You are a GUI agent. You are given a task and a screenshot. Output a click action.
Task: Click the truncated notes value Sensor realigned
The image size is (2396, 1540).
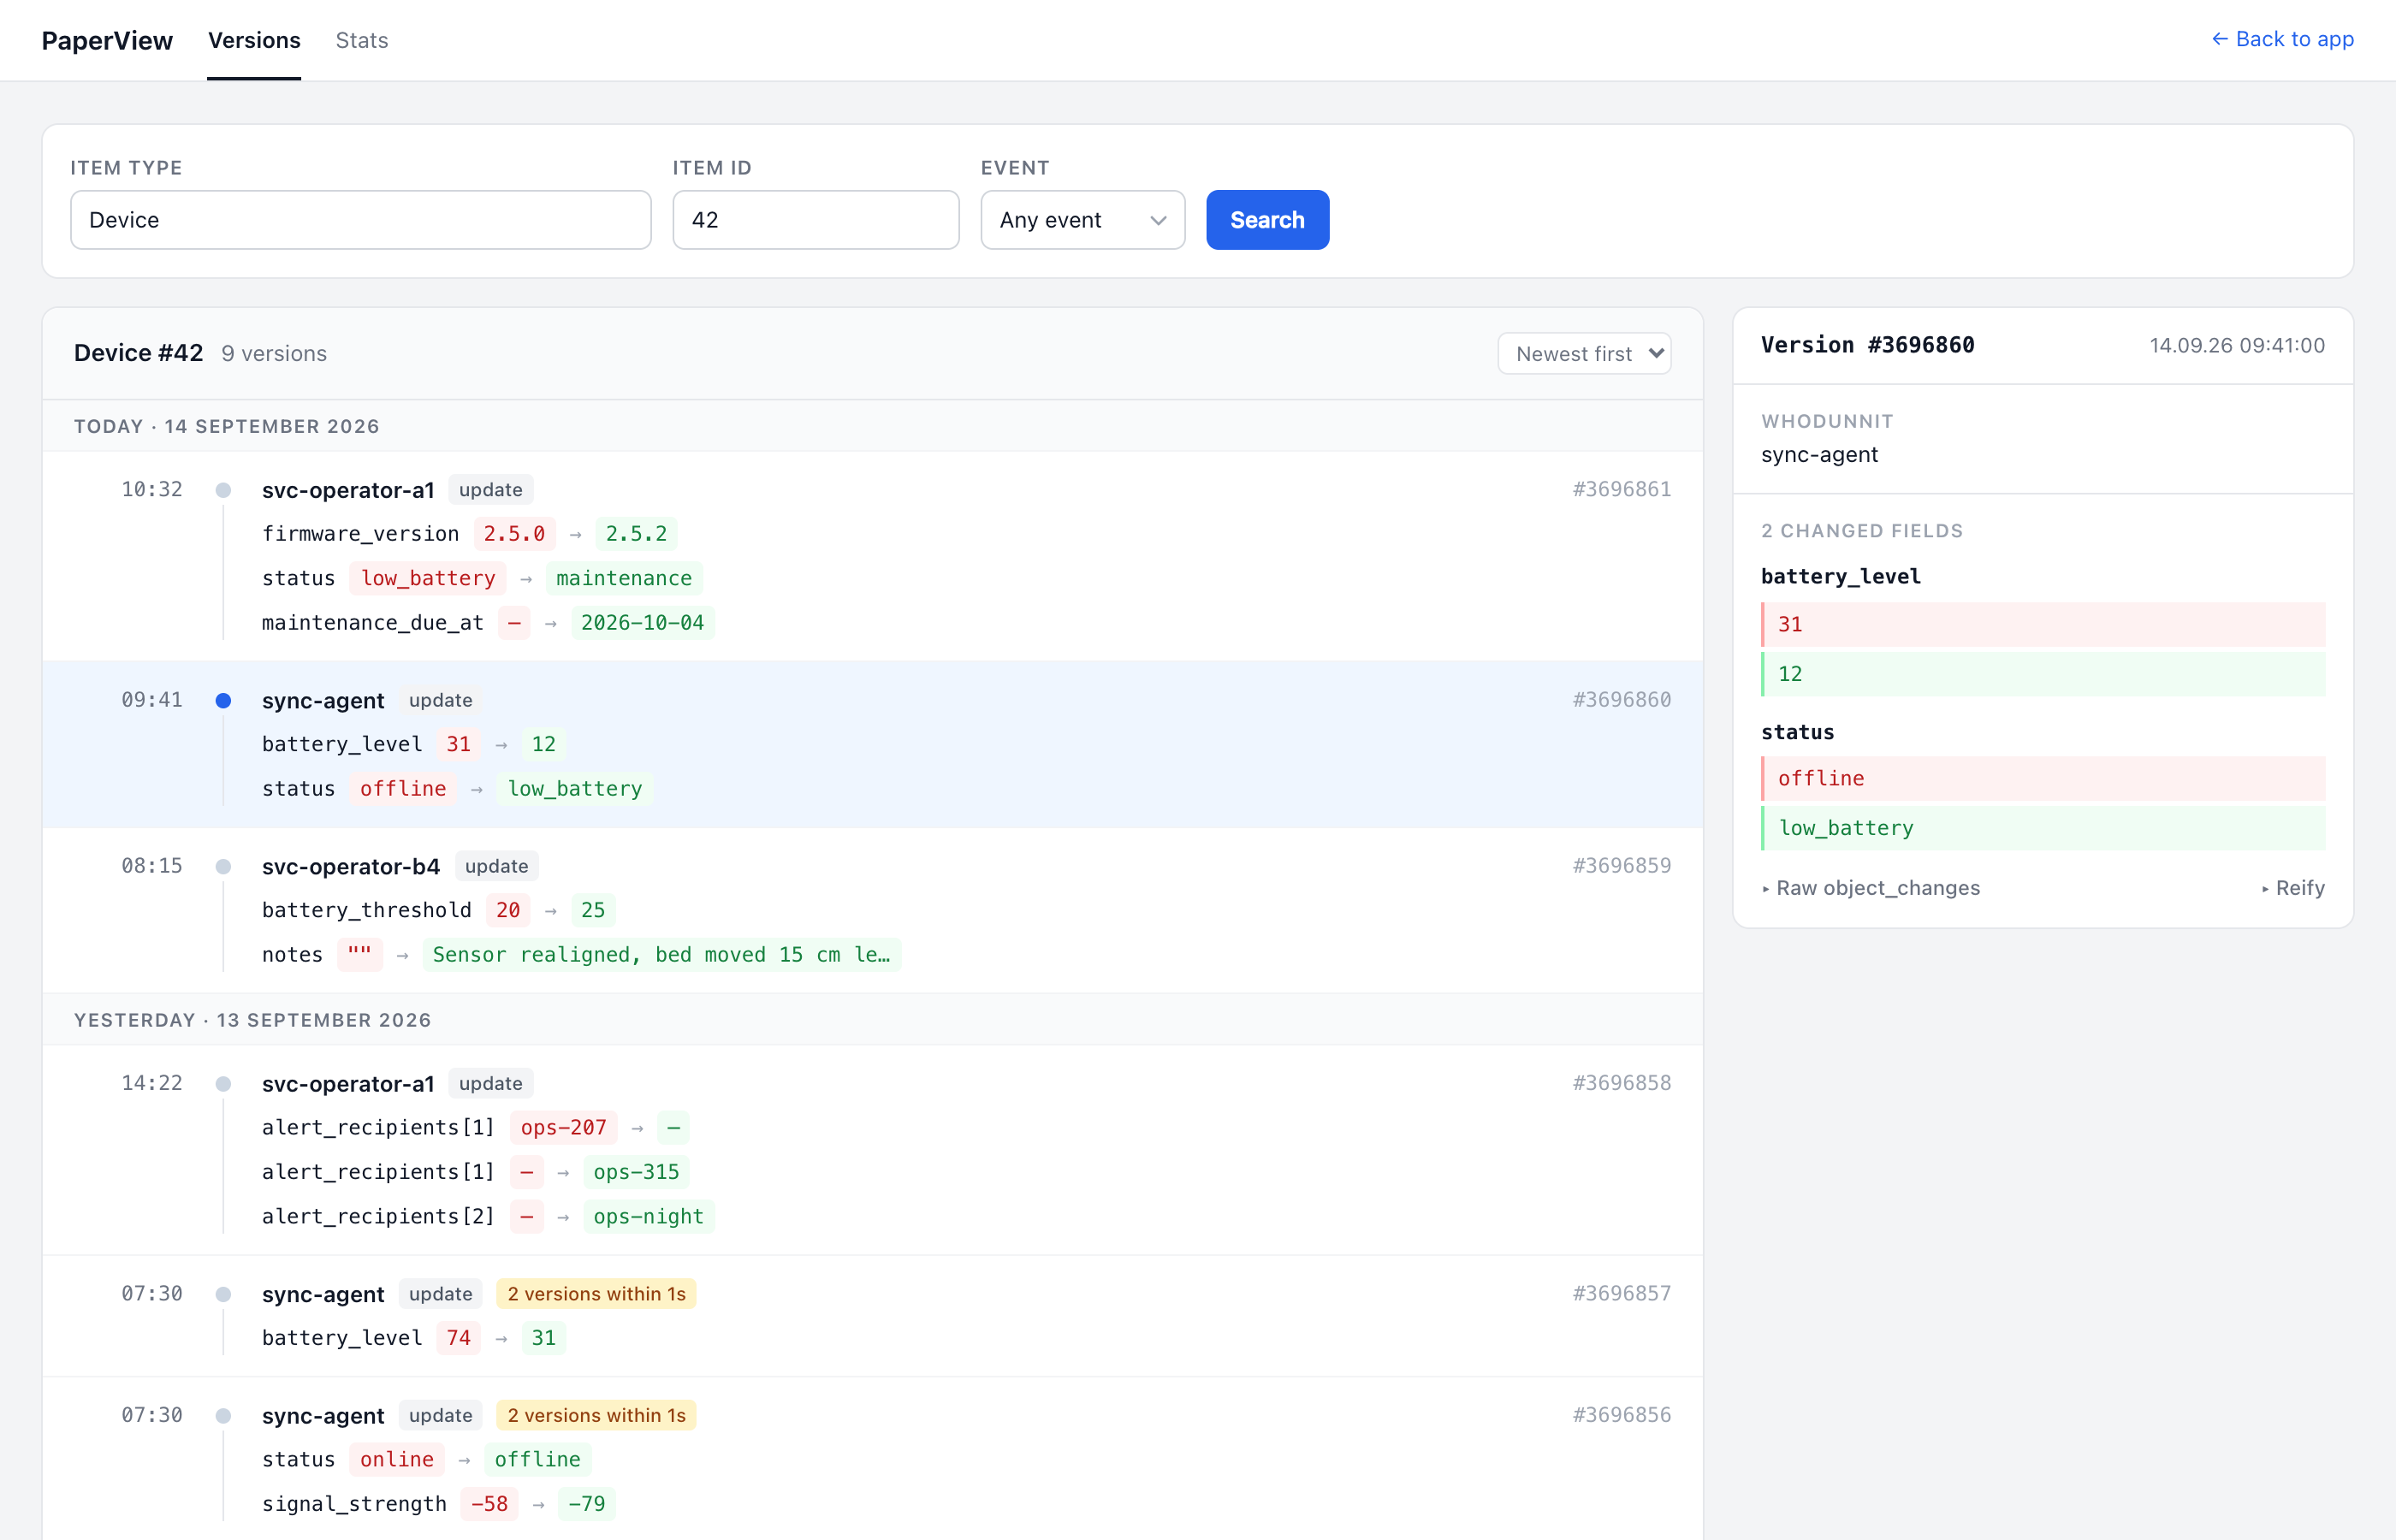click(661, 955)
